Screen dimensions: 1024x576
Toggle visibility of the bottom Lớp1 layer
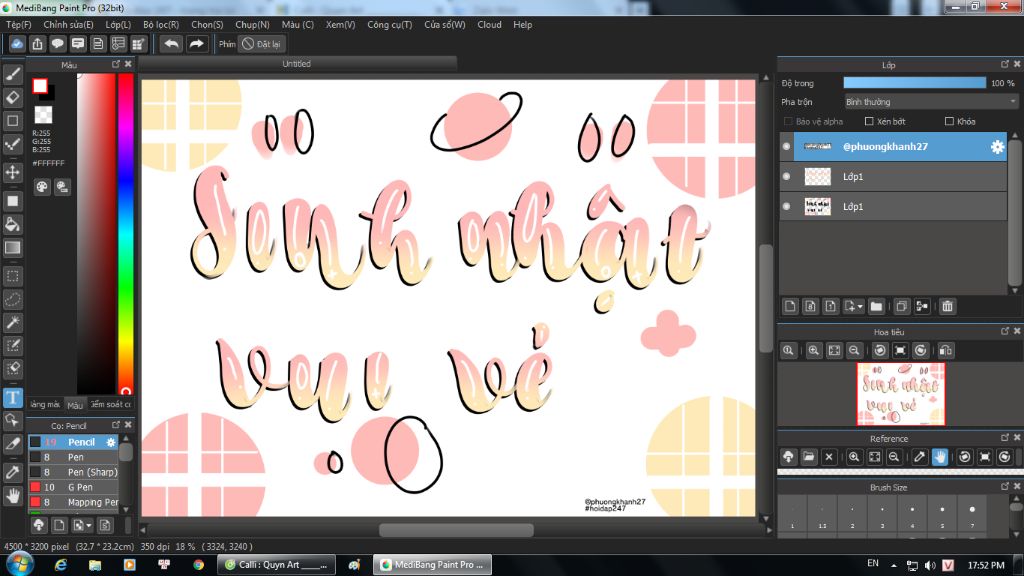[786, 206]
